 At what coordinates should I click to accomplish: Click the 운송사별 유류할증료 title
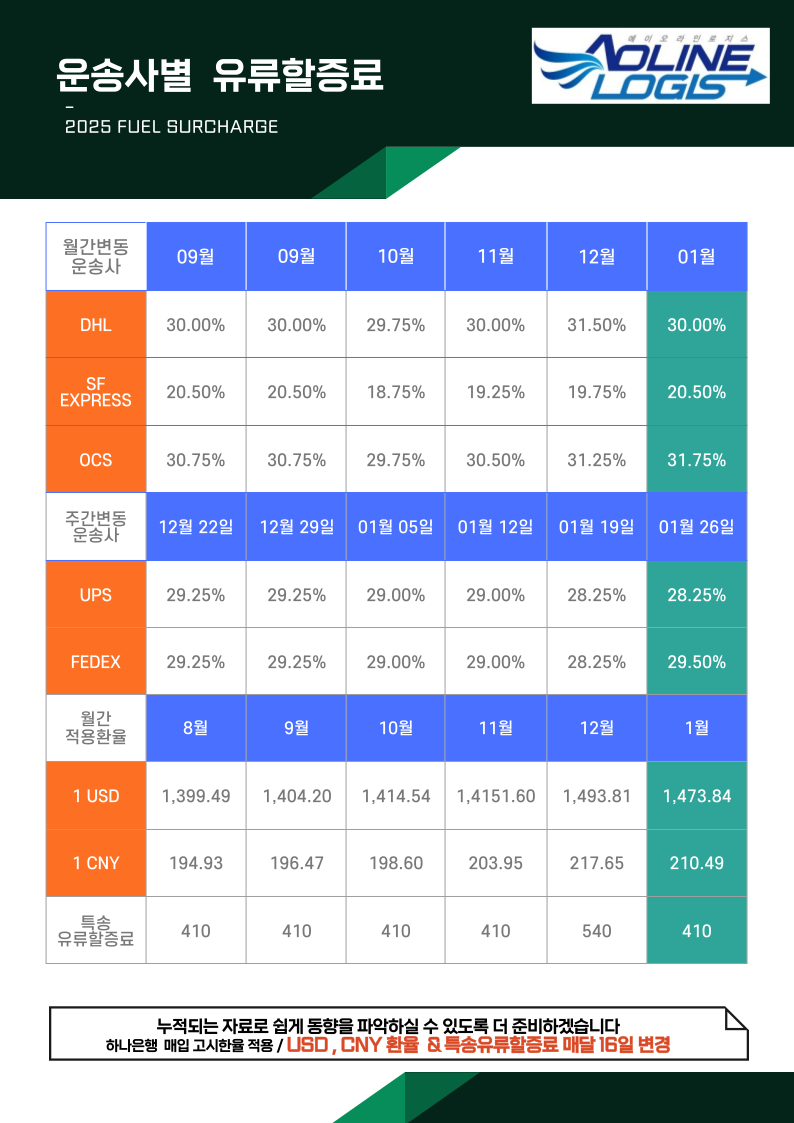pyautogui.click(x=221, y=74)
